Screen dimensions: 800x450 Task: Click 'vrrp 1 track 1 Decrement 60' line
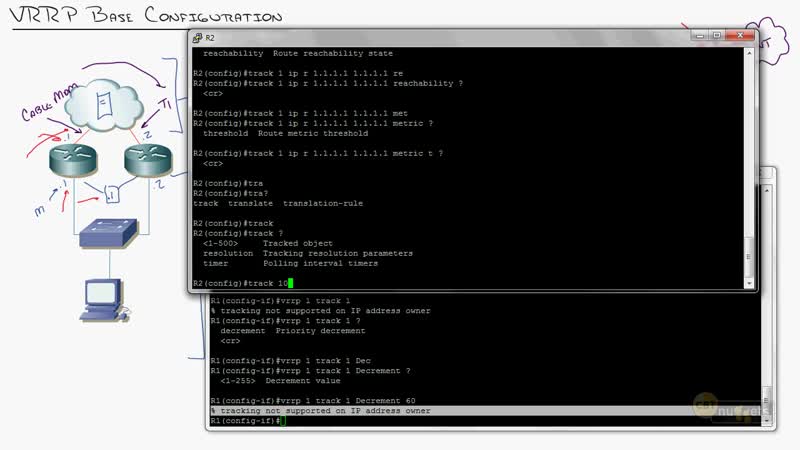click(x=313, y=401)
